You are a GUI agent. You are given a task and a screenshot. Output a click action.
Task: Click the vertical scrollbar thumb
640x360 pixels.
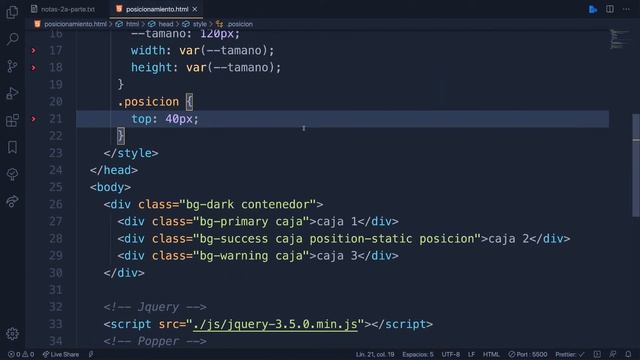[636, 165]
